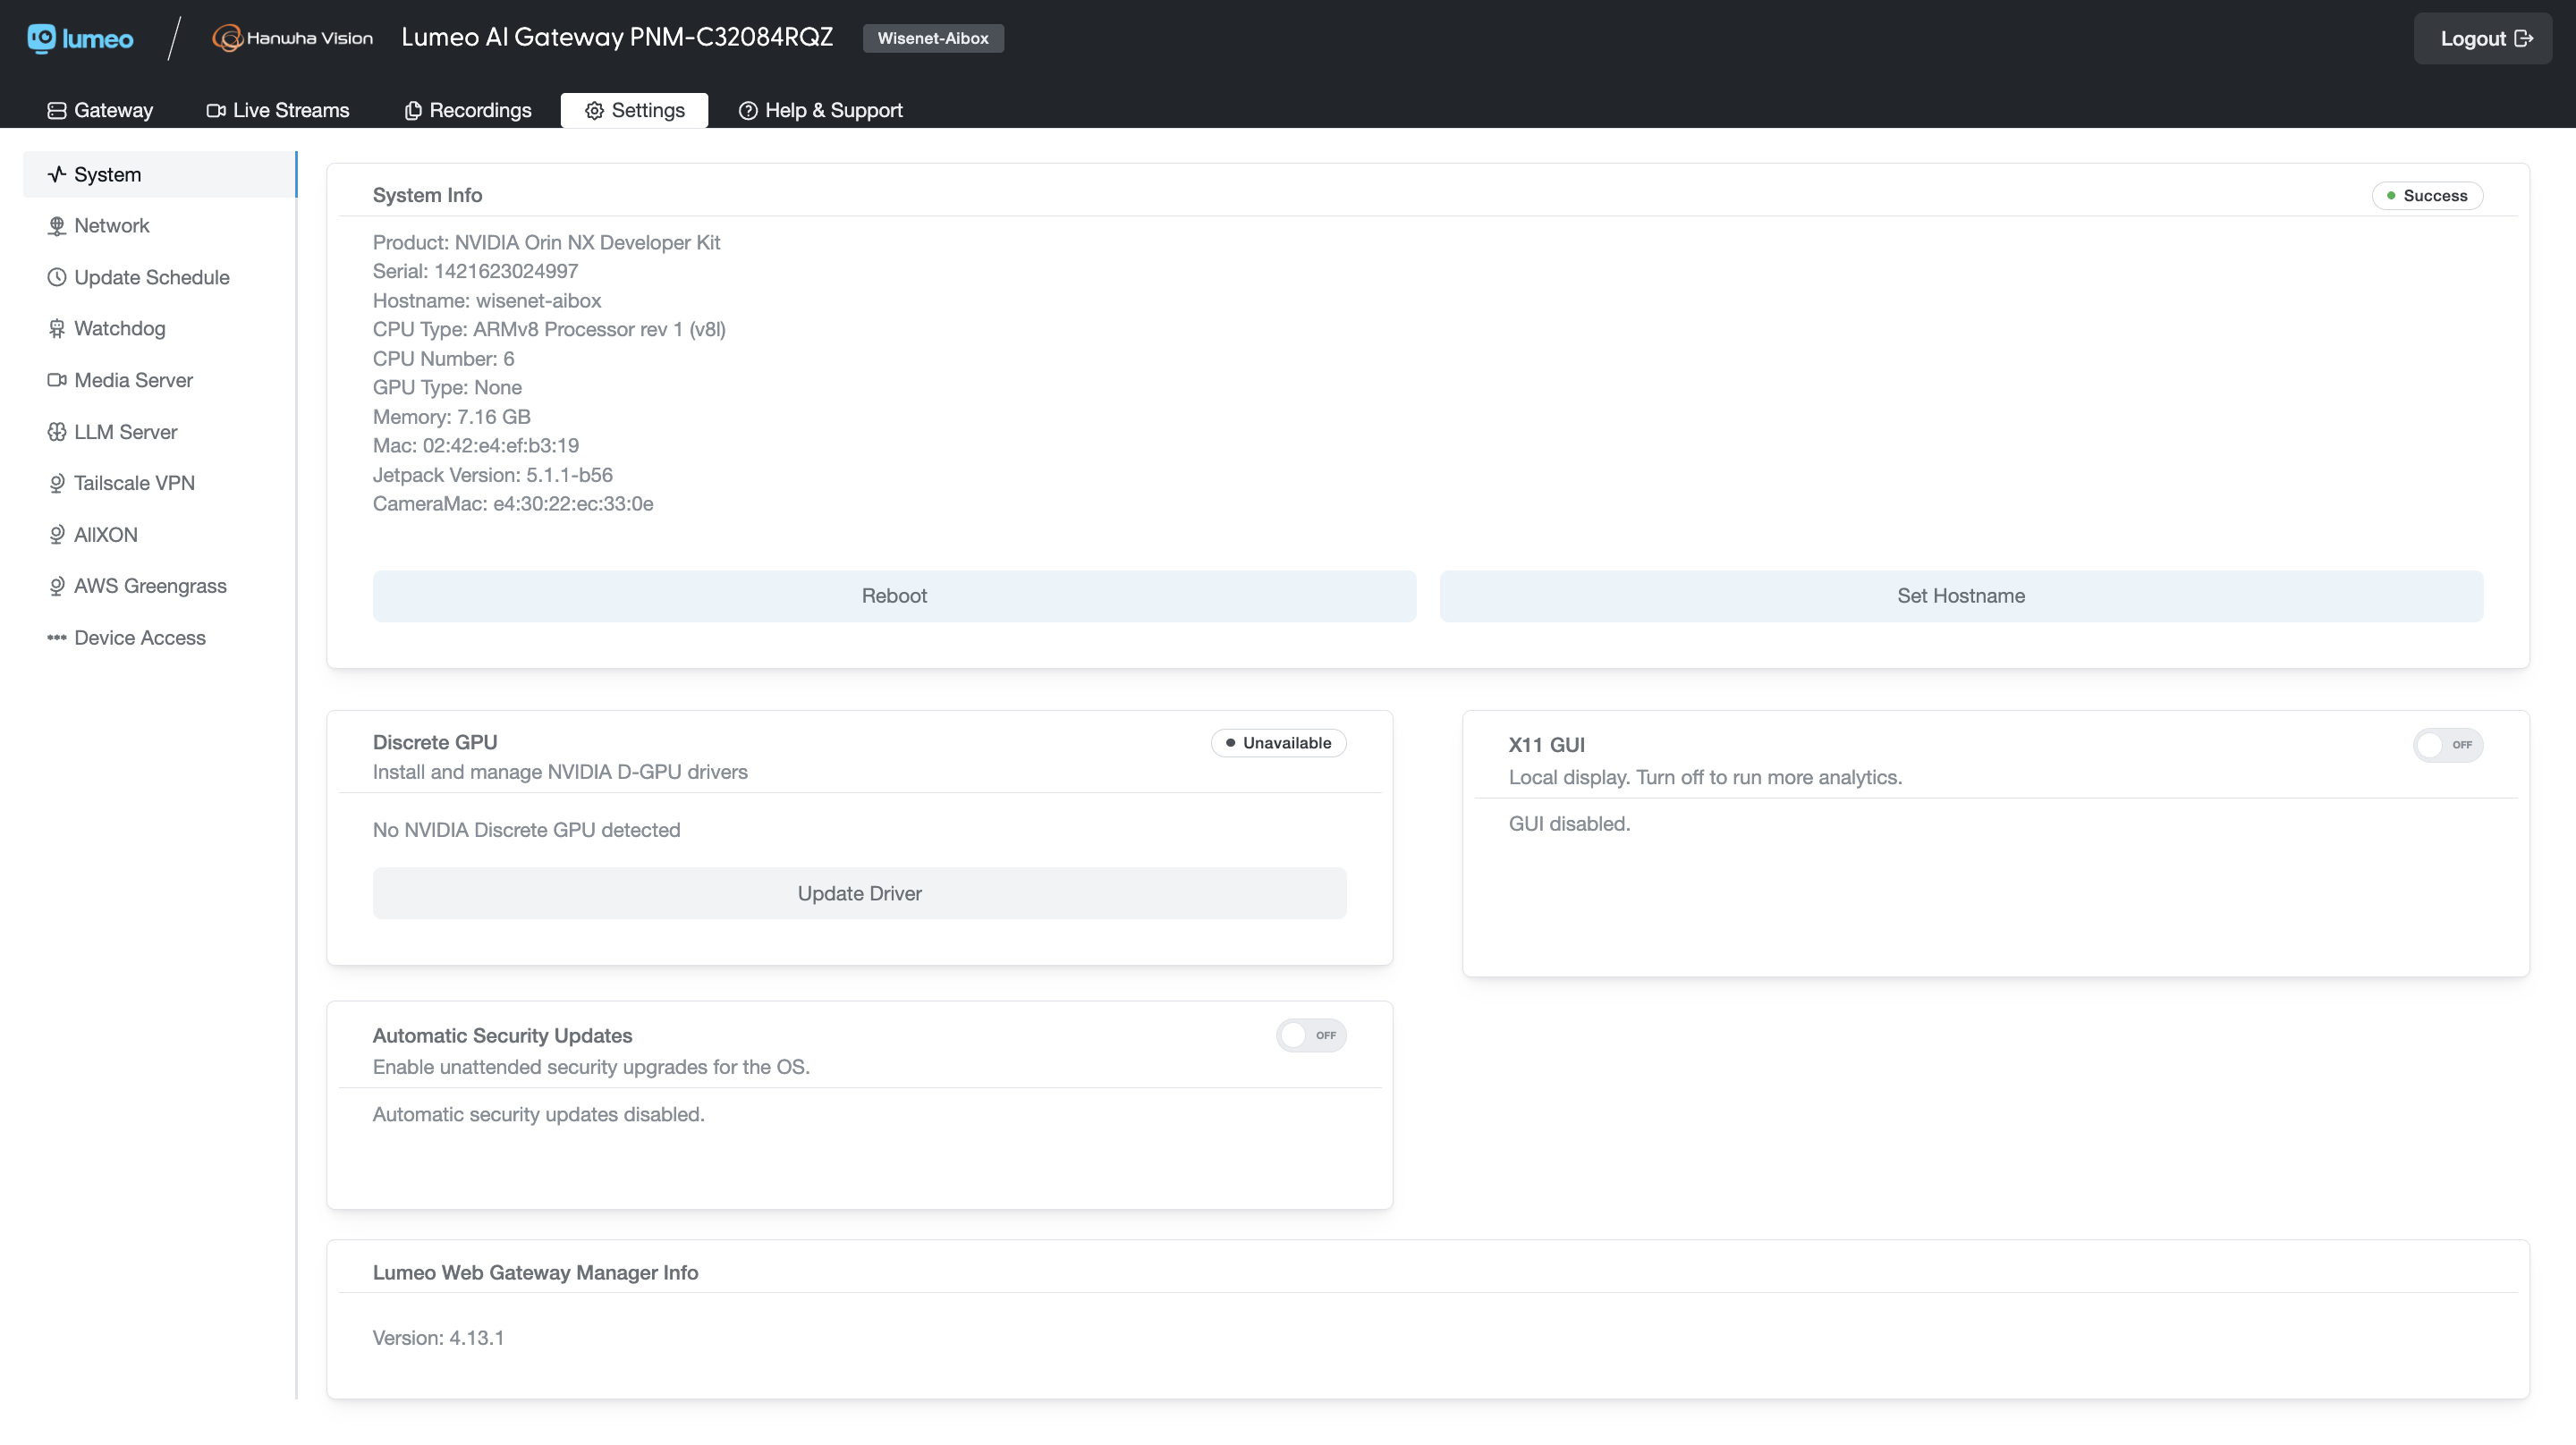
Task: Click the Live Streams camera icon
Action: [x=215, y=110]
